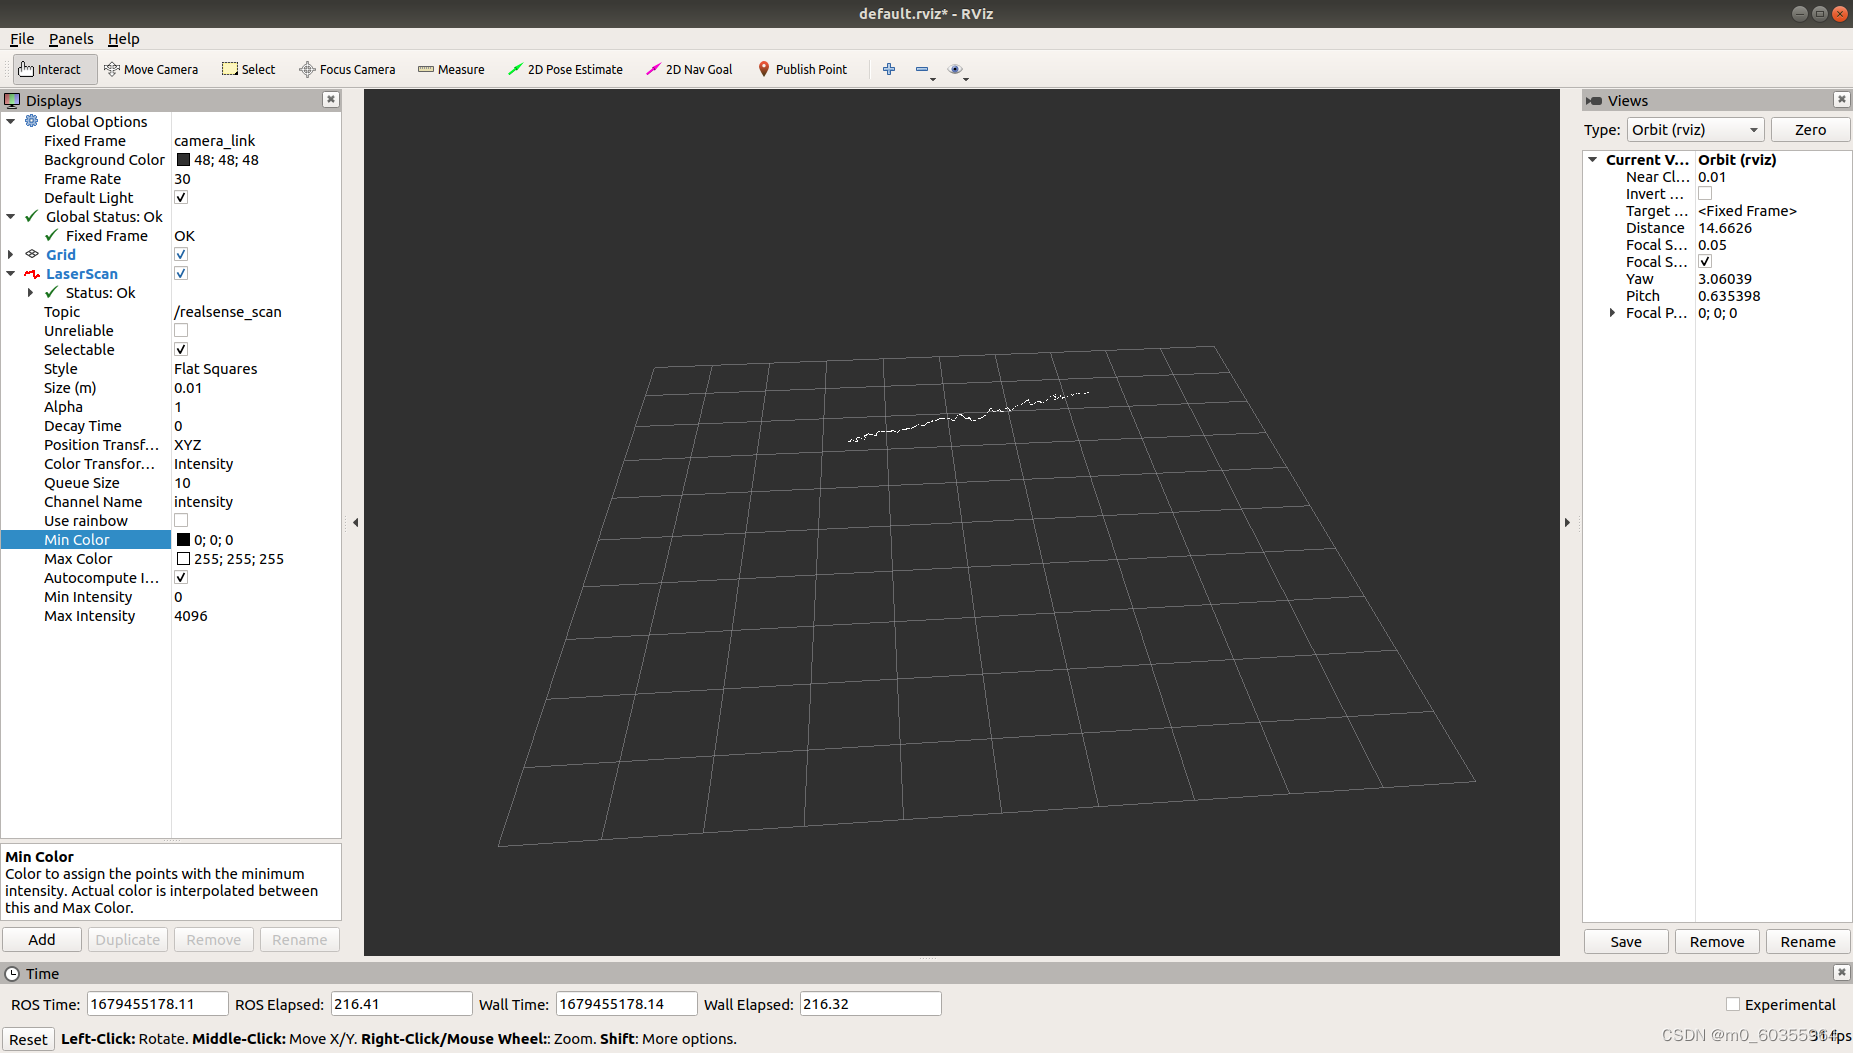Screen dimensions: 1853x1053
Task: Choose the Select tool
Action: pyautogui.click(x=249, y=69)
